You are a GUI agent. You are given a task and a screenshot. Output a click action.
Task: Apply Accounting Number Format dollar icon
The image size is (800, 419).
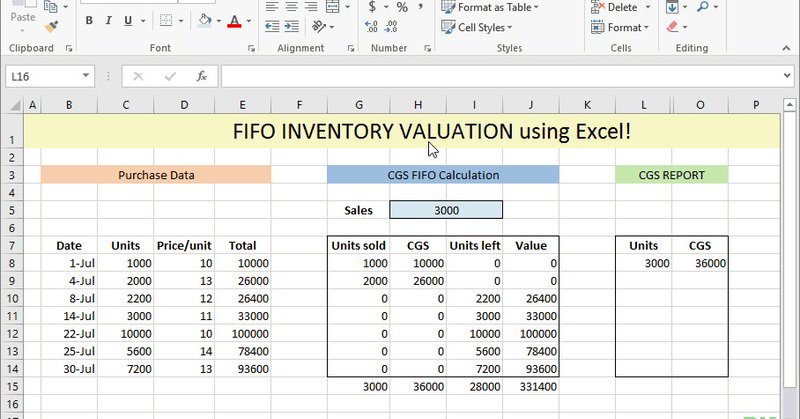(x=372, y=7)
